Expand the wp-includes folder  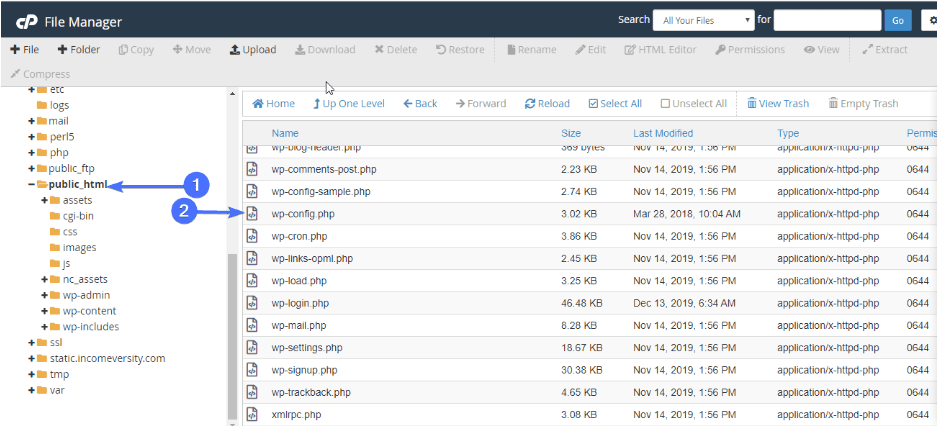[x=45, y=327]
